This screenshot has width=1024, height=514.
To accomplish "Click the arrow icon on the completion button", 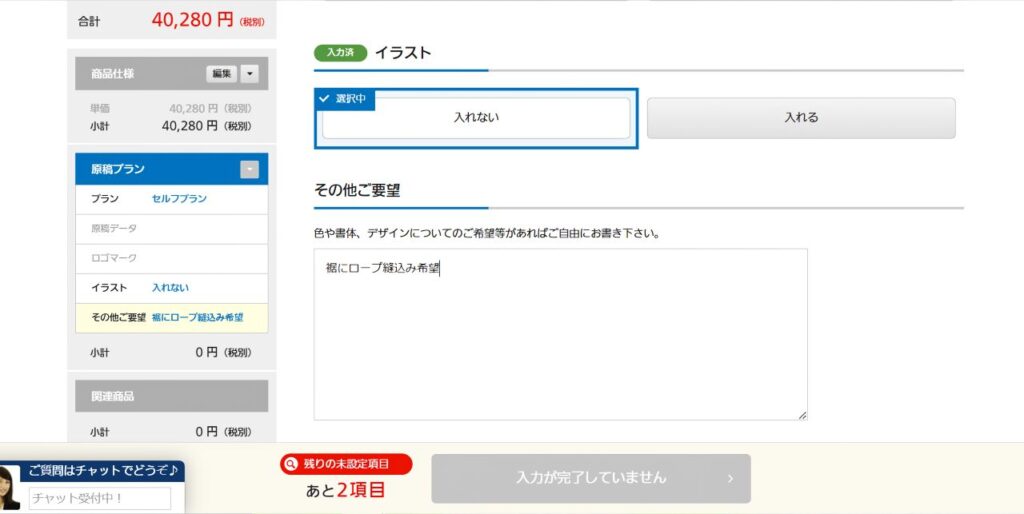I will click(730, 479).
